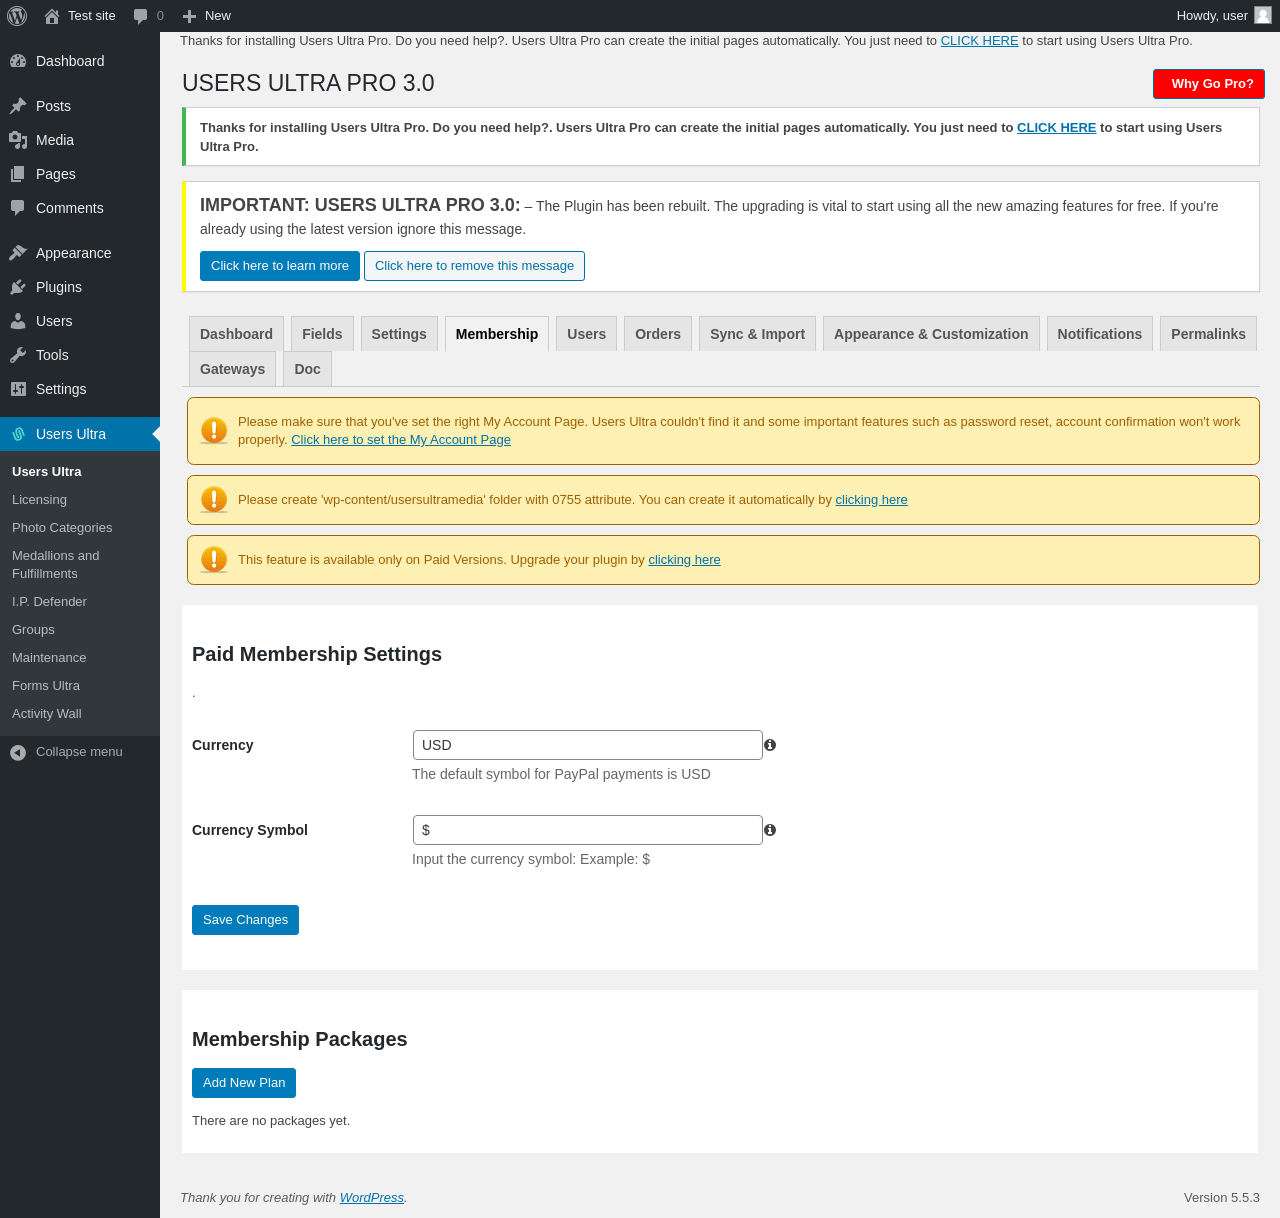Open the Sync & Import tab
Screen dimensions: 1280x1218
(757, 334)
